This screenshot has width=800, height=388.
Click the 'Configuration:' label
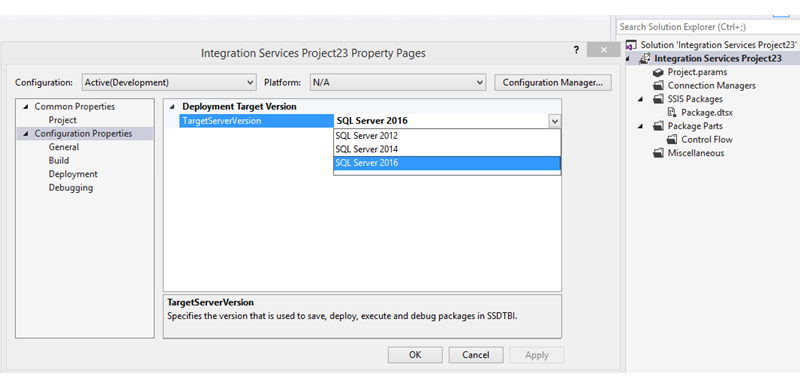pos(44,82)
